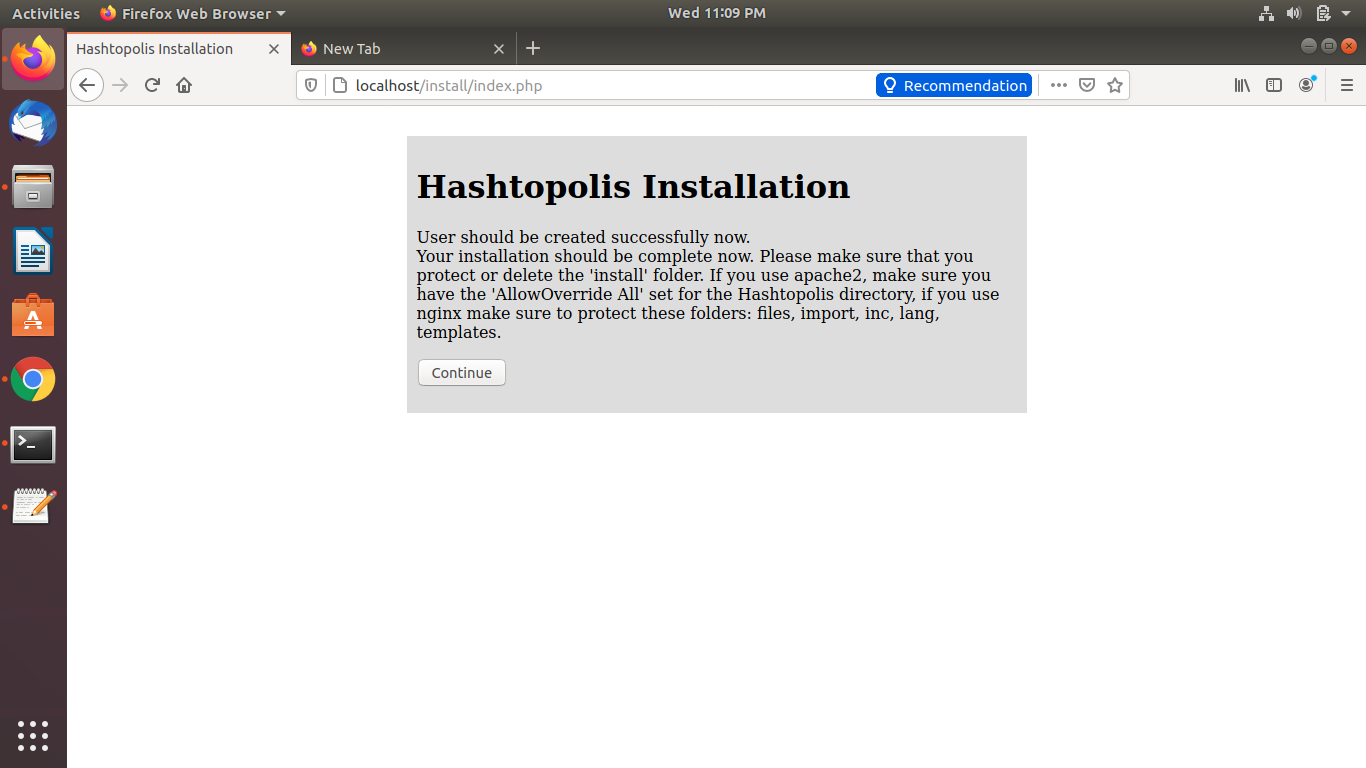1366x768 pixels.
Task: Launch Firefox from the dock
Action: (33, 59)
